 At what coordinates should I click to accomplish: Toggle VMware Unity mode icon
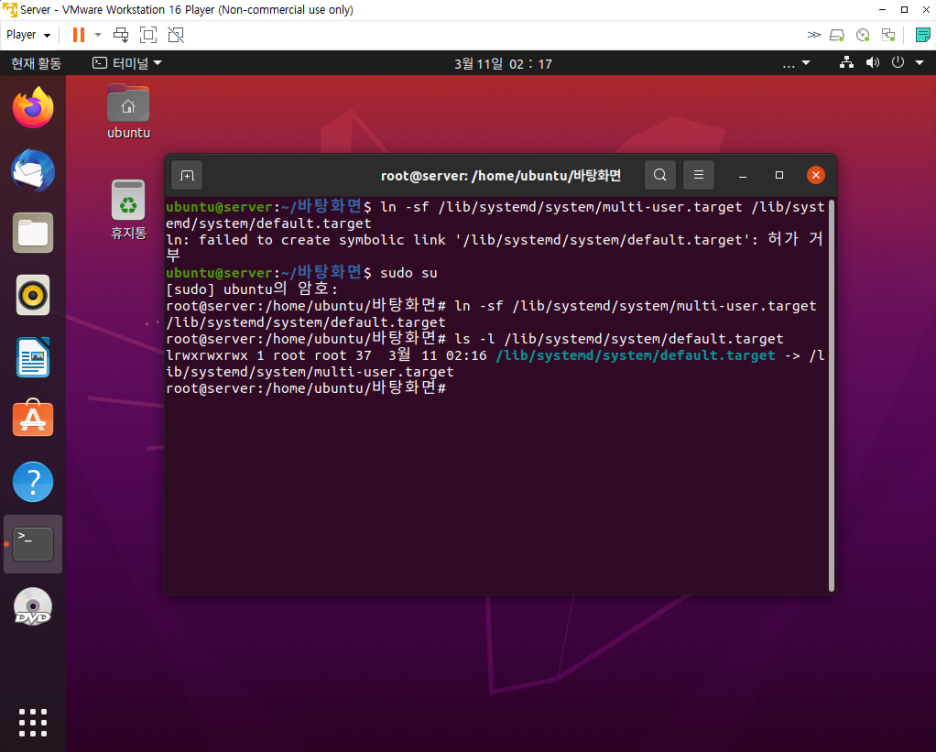(176, 35)
